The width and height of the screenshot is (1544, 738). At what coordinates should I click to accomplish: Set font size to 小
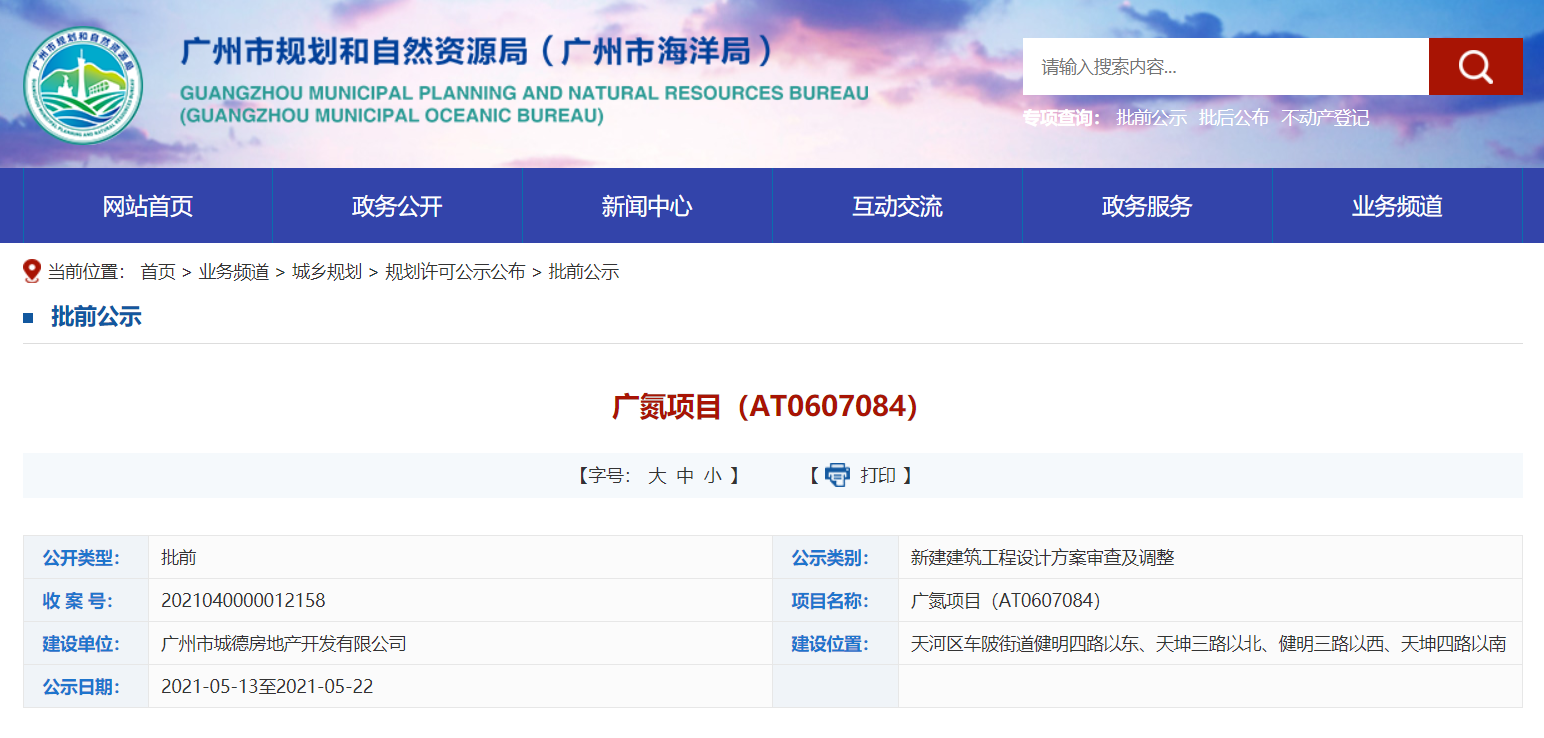pyautogui.click(x=712, y=476)
